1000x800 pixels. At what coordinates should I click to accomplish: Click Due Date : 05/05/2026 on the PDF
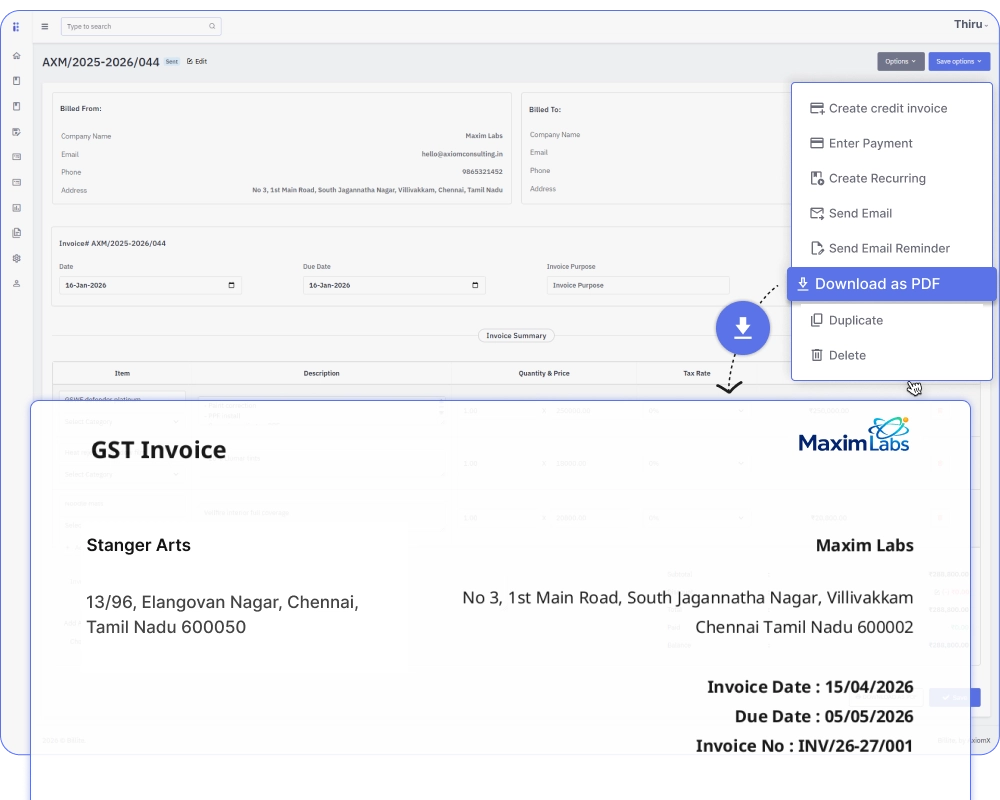click(824, 716)
